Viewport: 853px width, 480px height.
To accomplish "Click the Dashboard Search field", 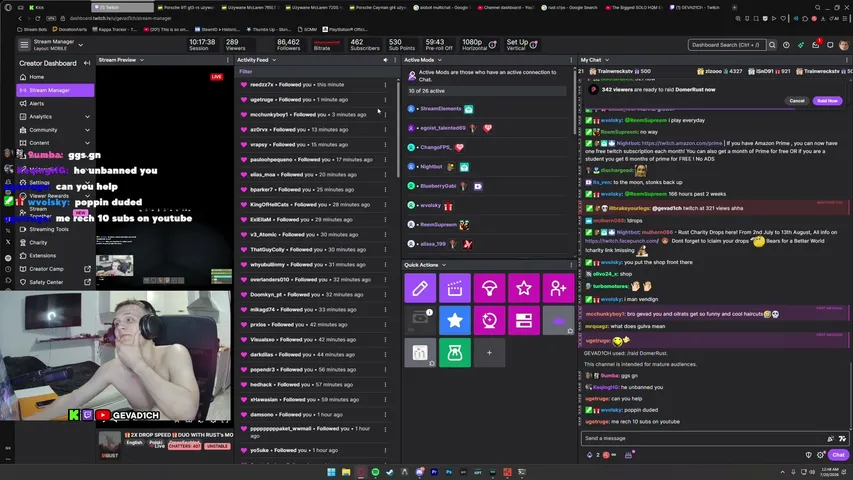I will (726, 45).
